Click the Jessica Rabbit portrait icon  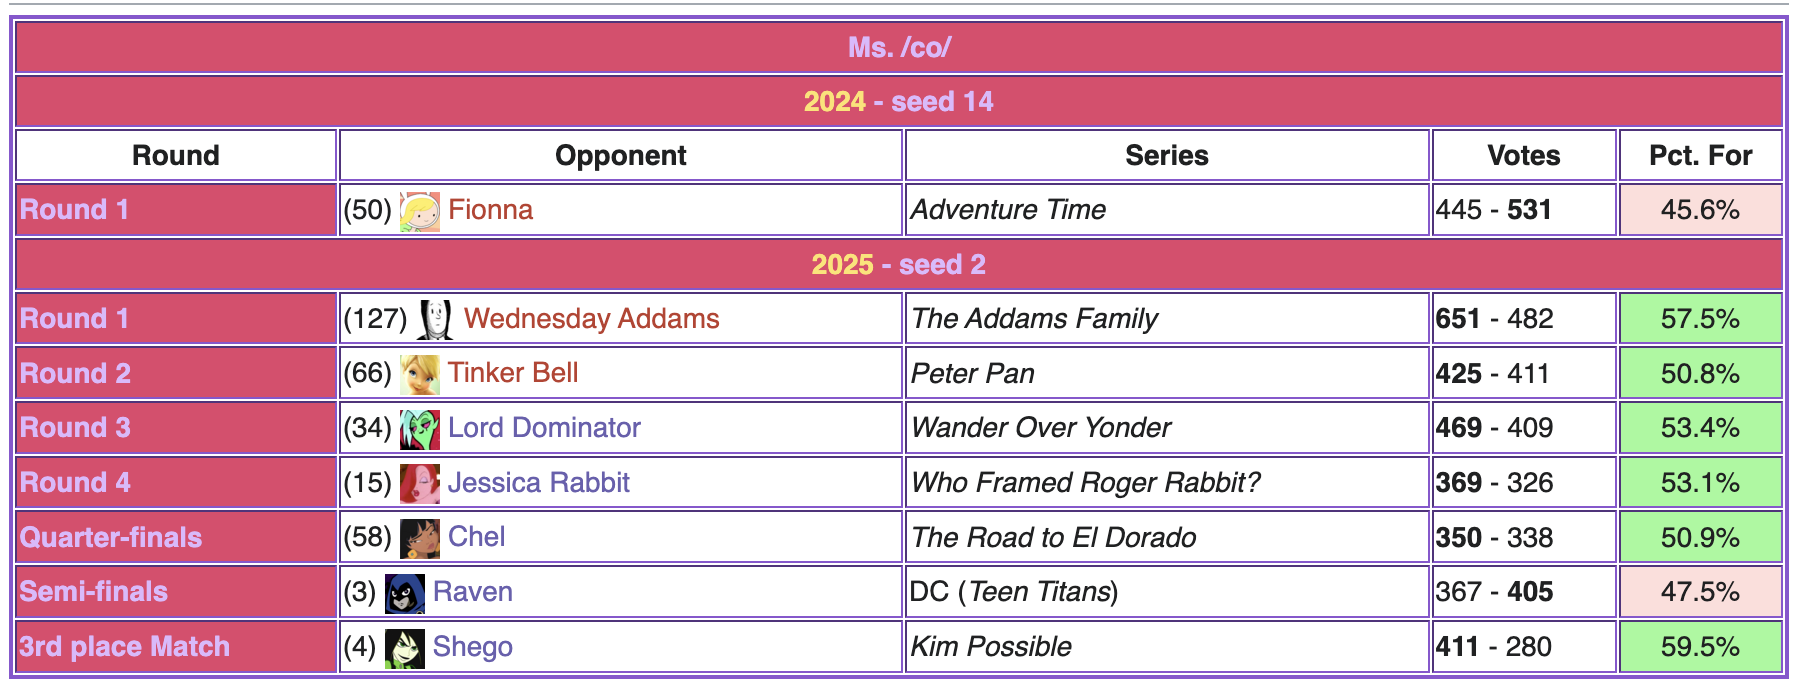point(419,484)
